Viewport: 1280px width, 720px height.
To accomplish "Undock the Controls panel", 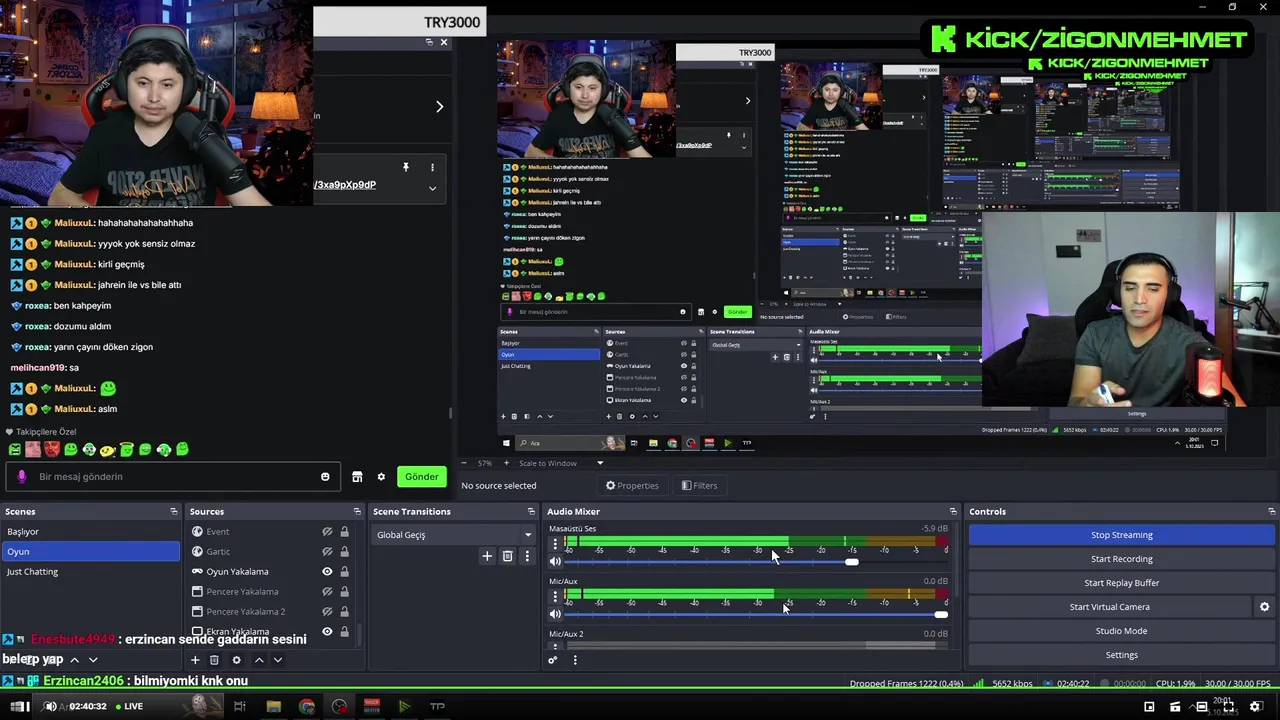I will [1271, 512].
